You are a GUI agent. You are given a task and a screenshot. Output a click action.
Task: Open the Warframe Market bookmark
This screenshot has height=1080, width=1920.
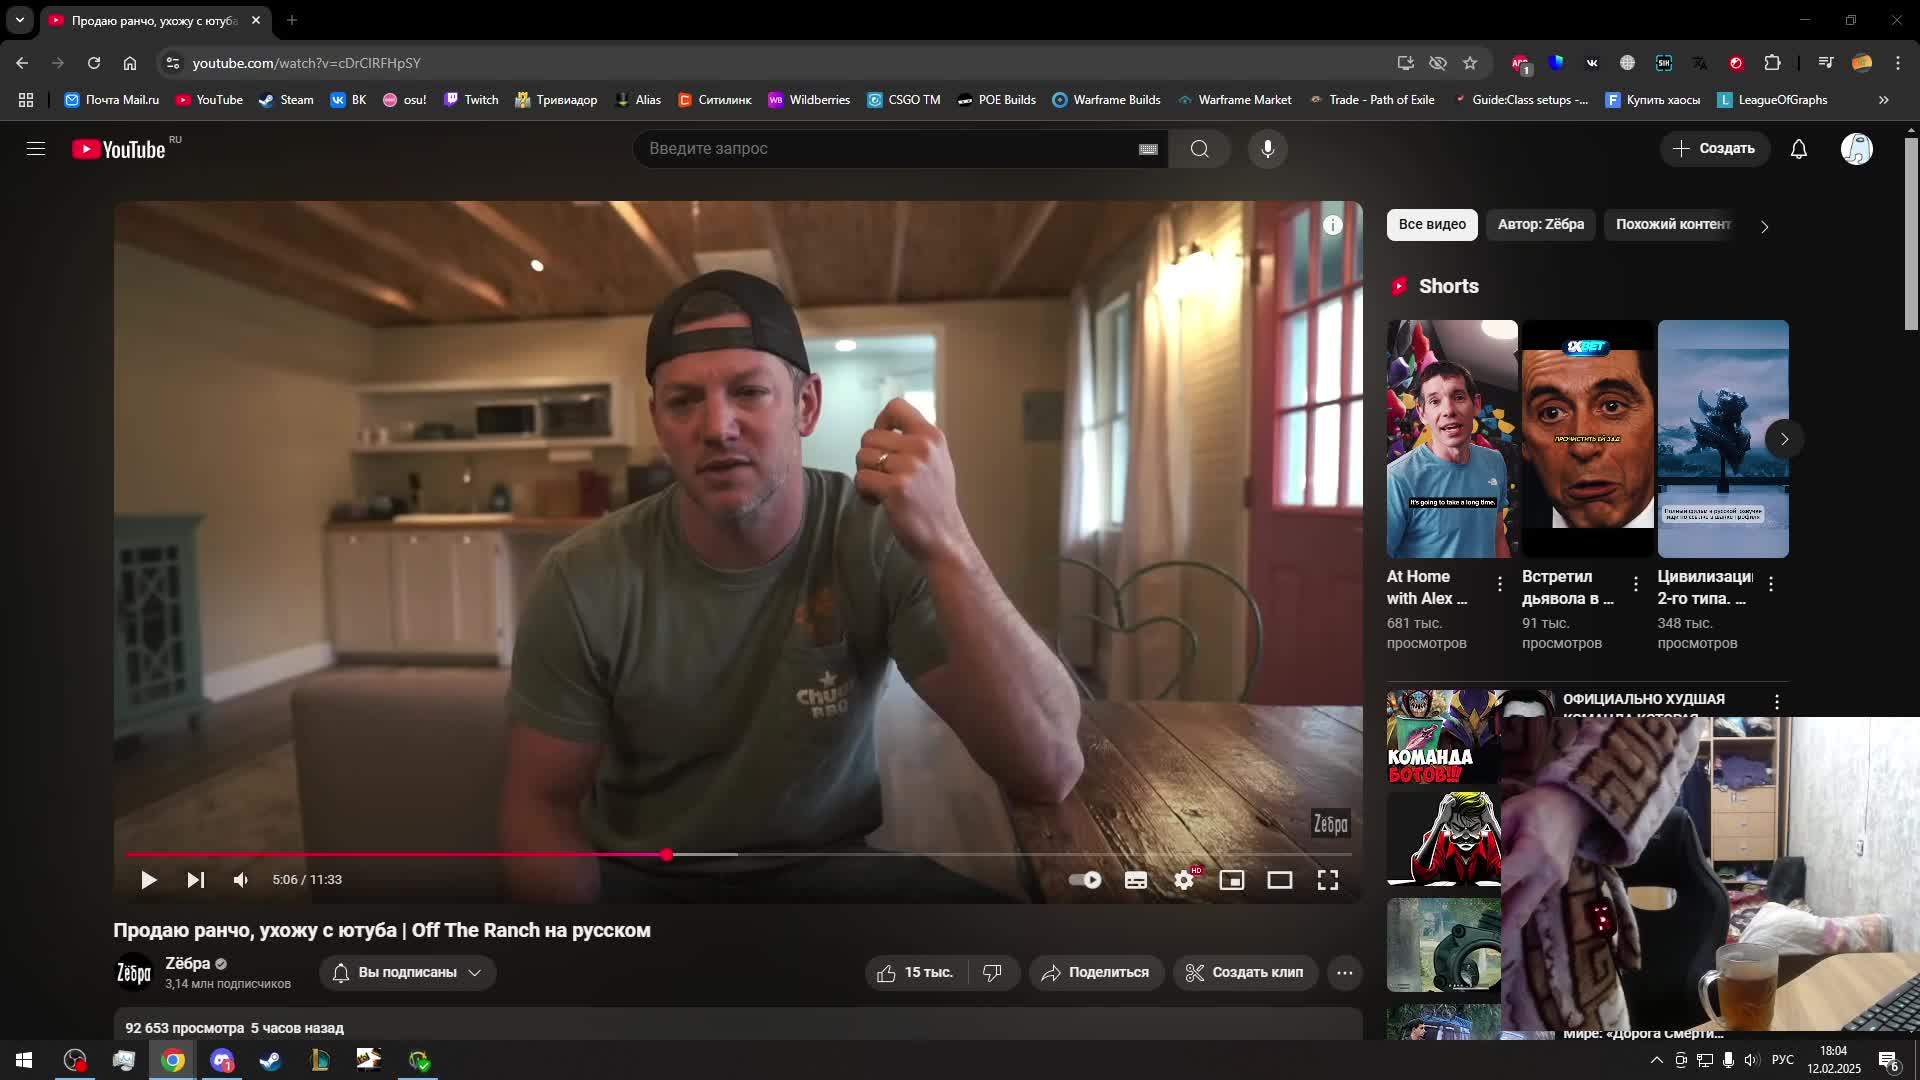[1234, 100]
